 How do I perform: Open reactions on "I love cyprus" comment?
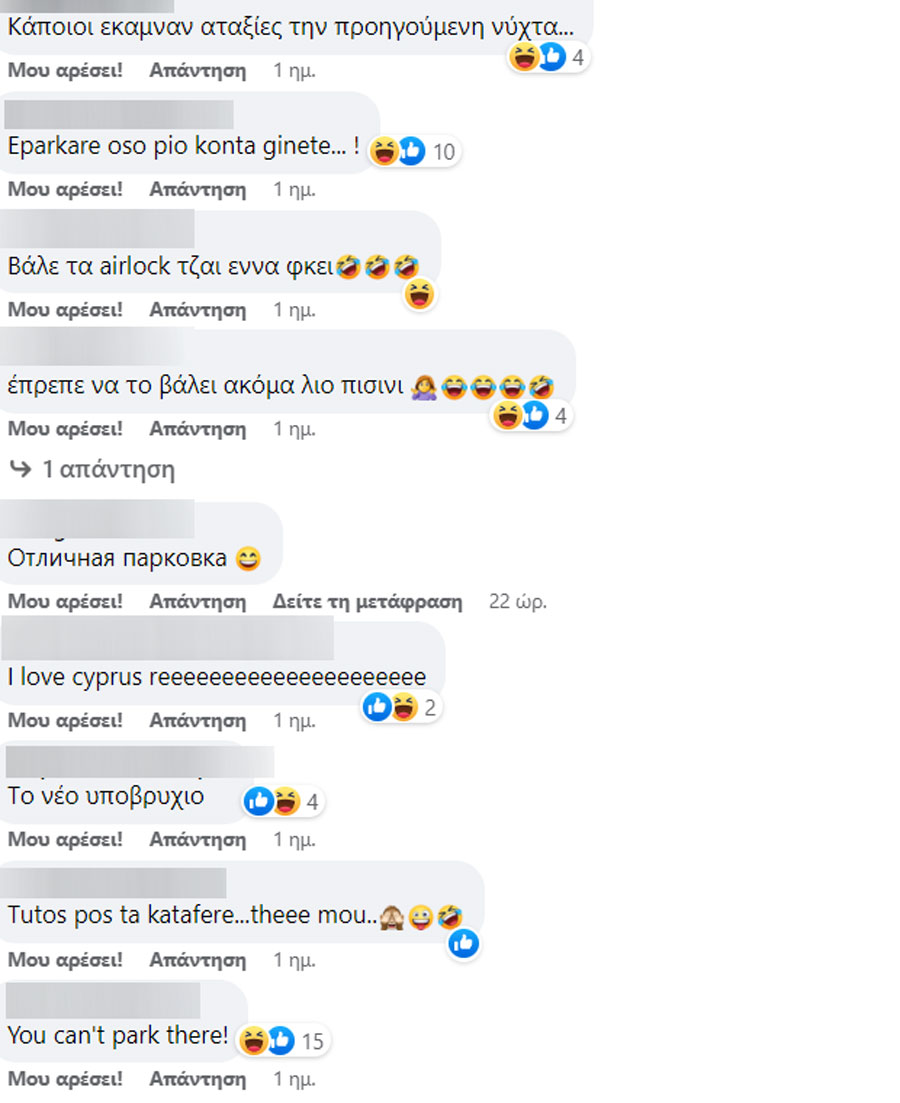tap(401, 707)
